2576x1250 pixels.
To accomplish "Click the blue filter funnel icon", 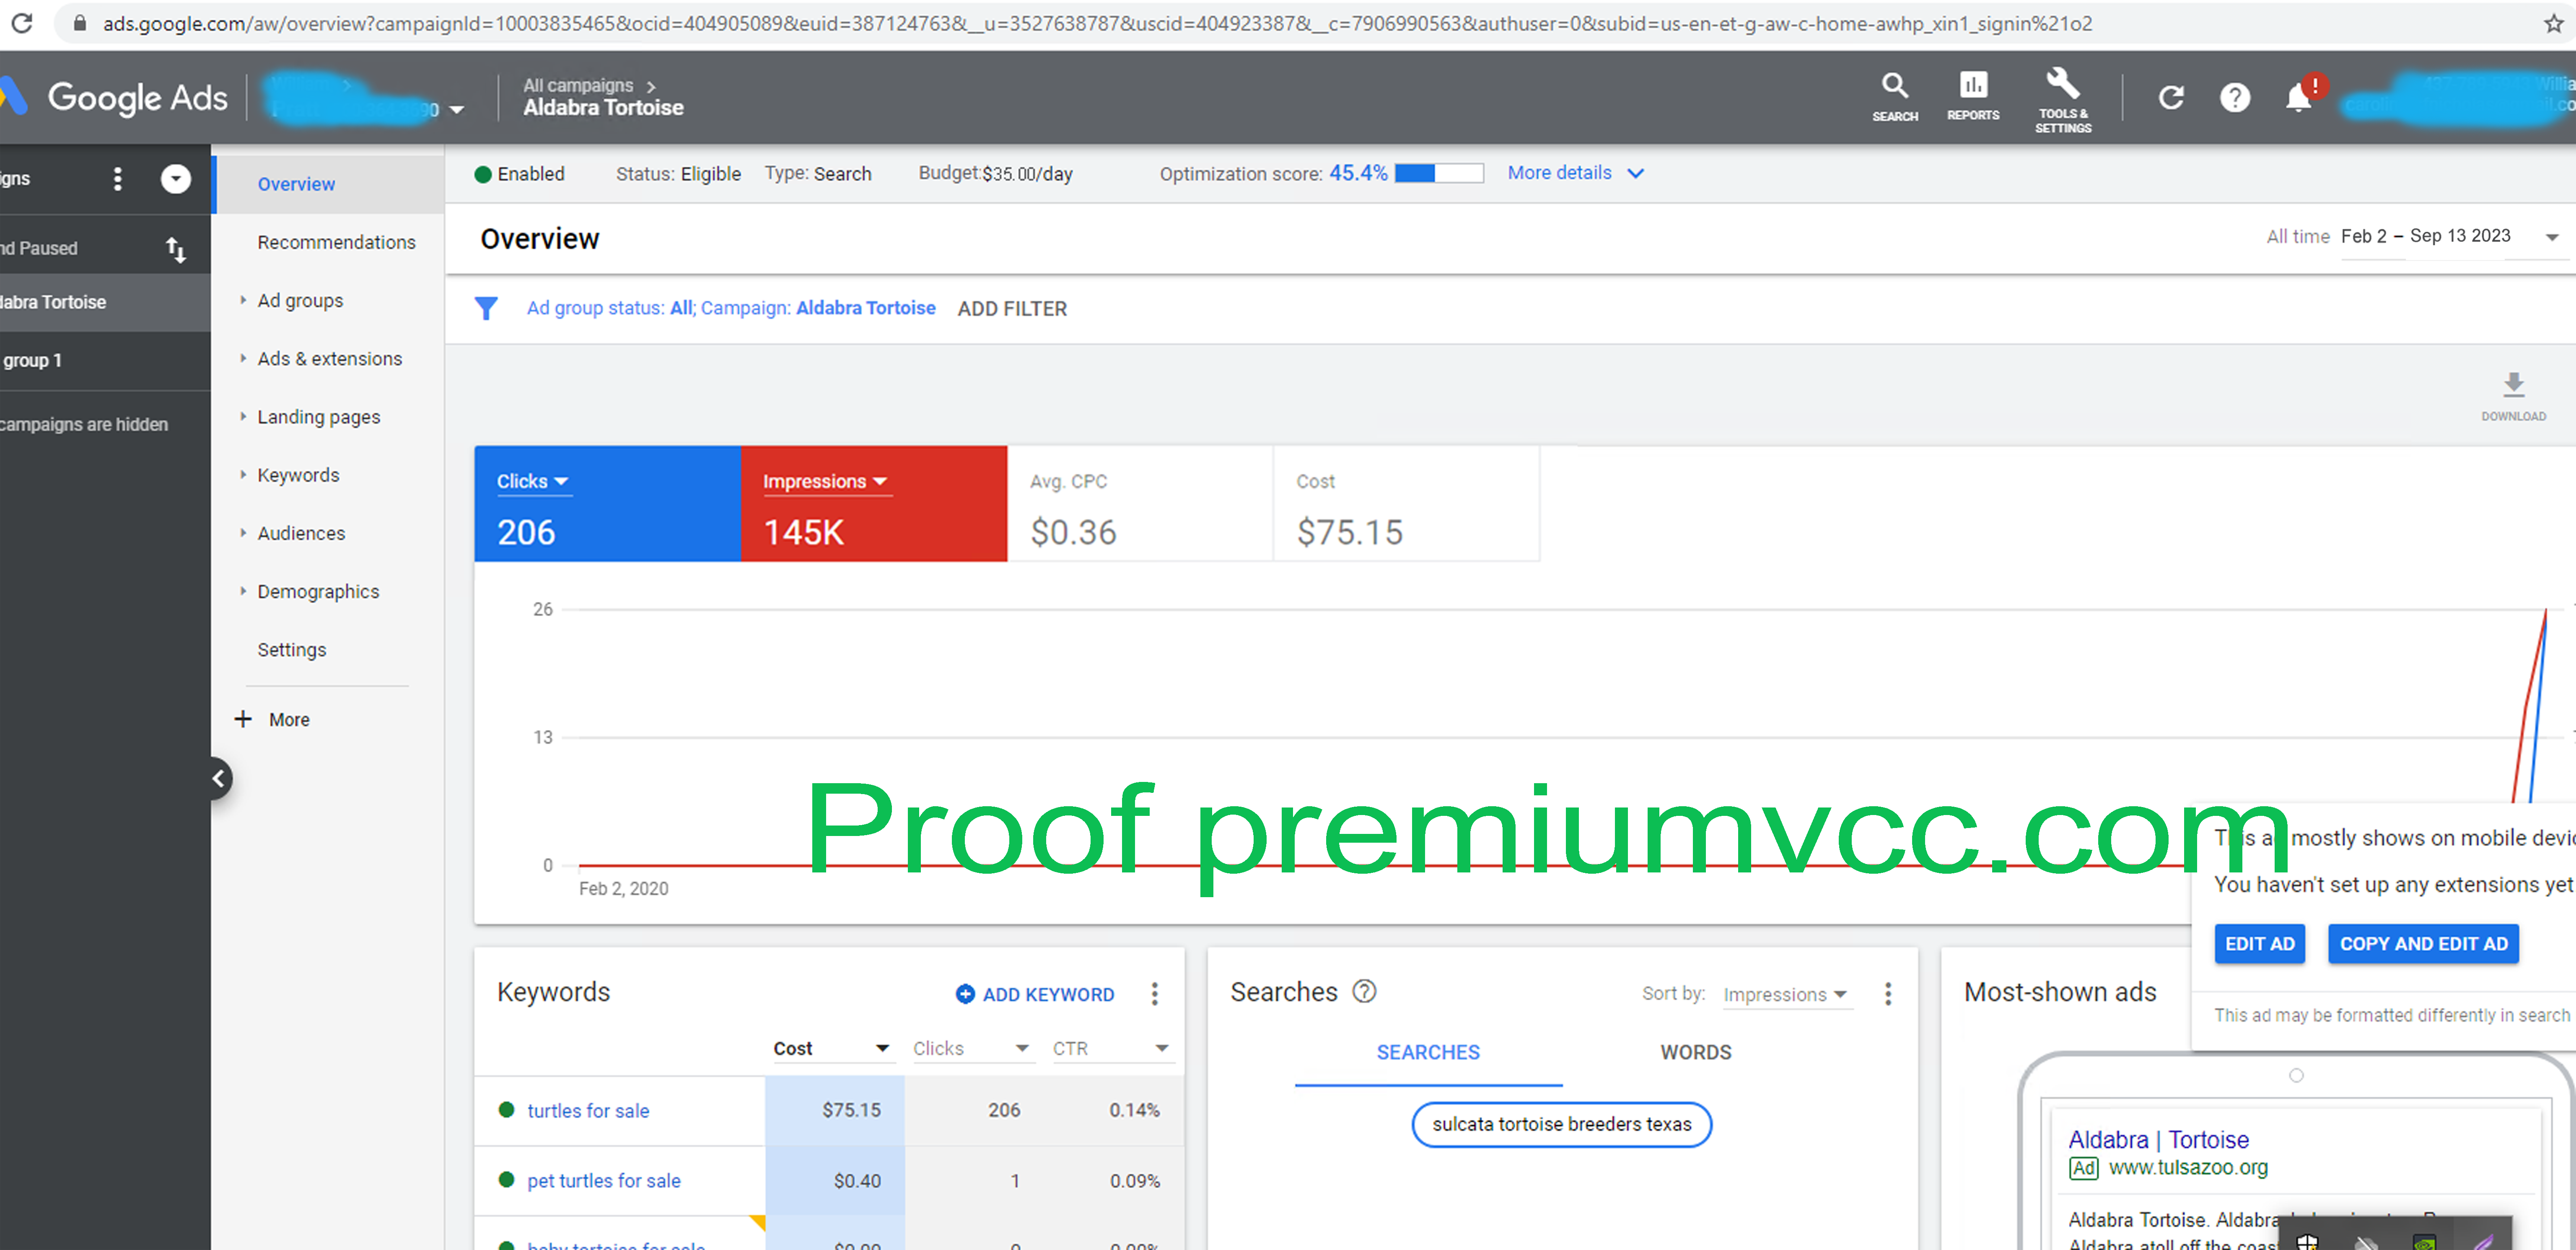I will point(486,309).
